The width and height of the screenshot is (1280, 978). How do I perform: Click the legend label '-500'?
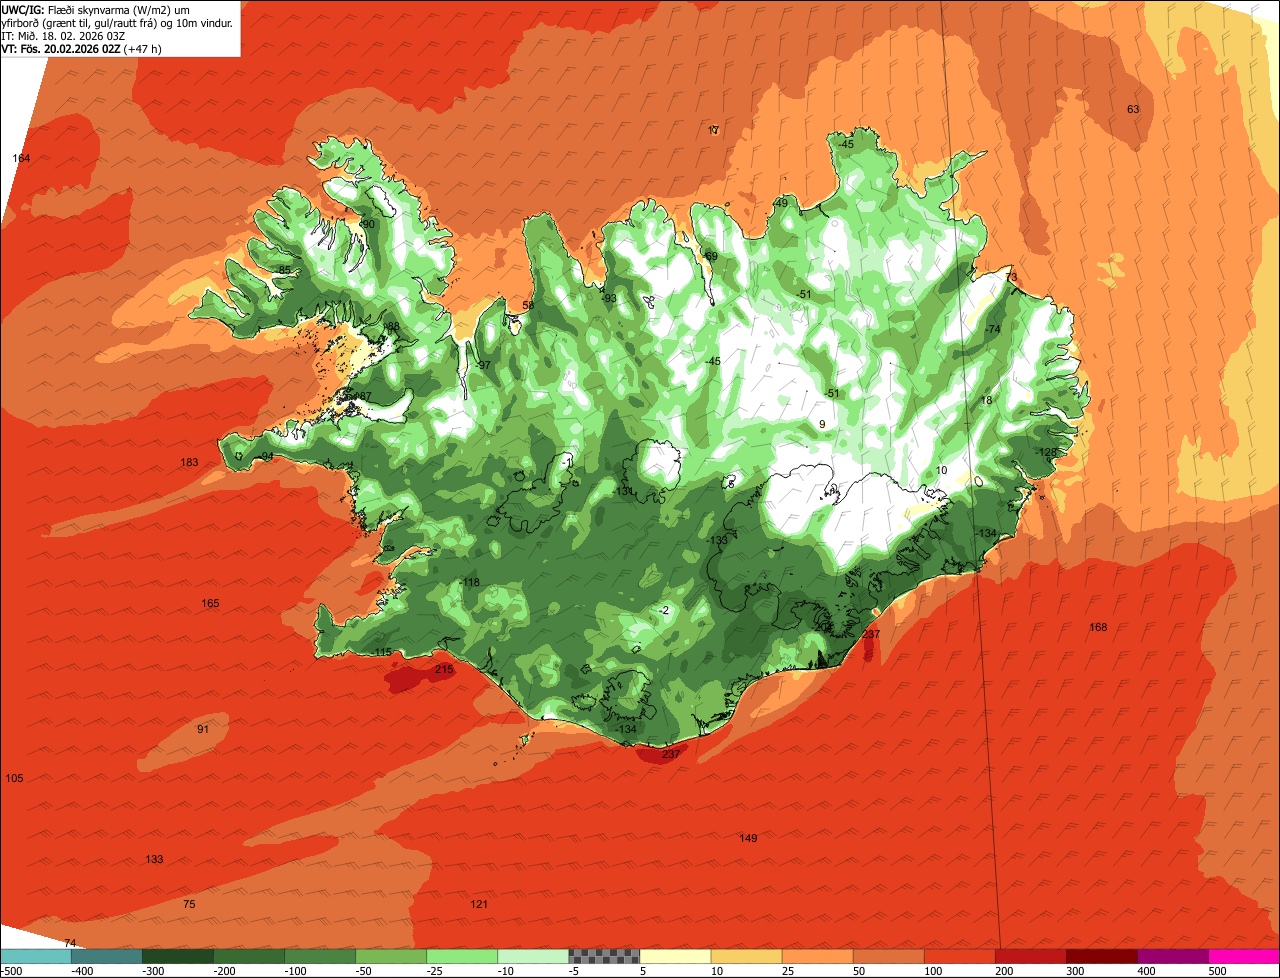[x=10, y=970]
